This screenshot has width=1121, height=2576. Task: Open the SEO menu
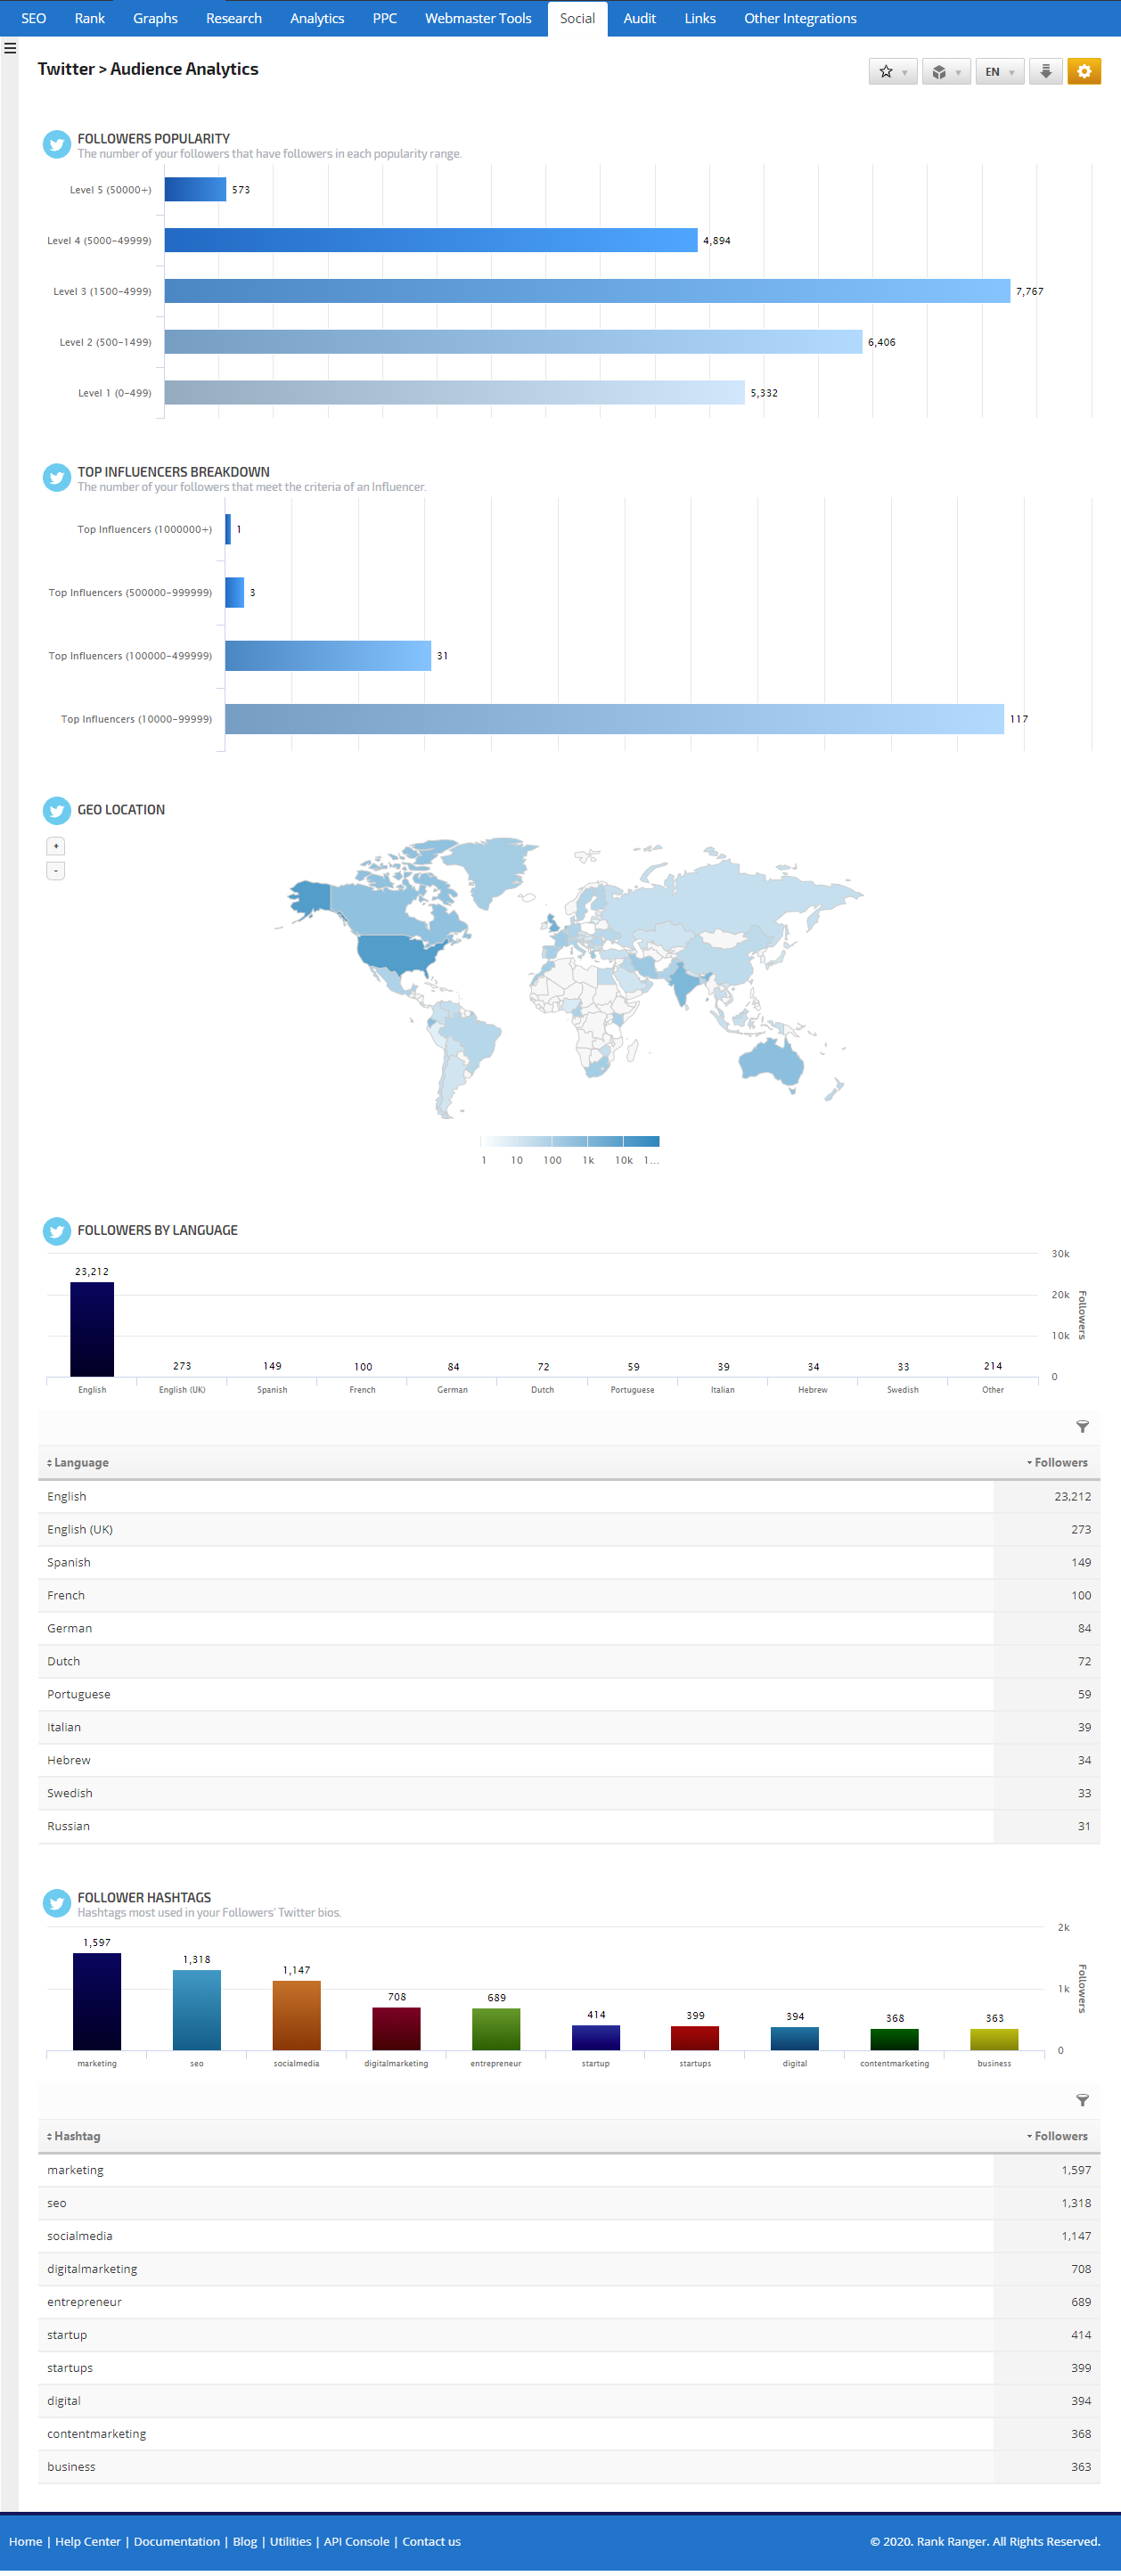34,18
